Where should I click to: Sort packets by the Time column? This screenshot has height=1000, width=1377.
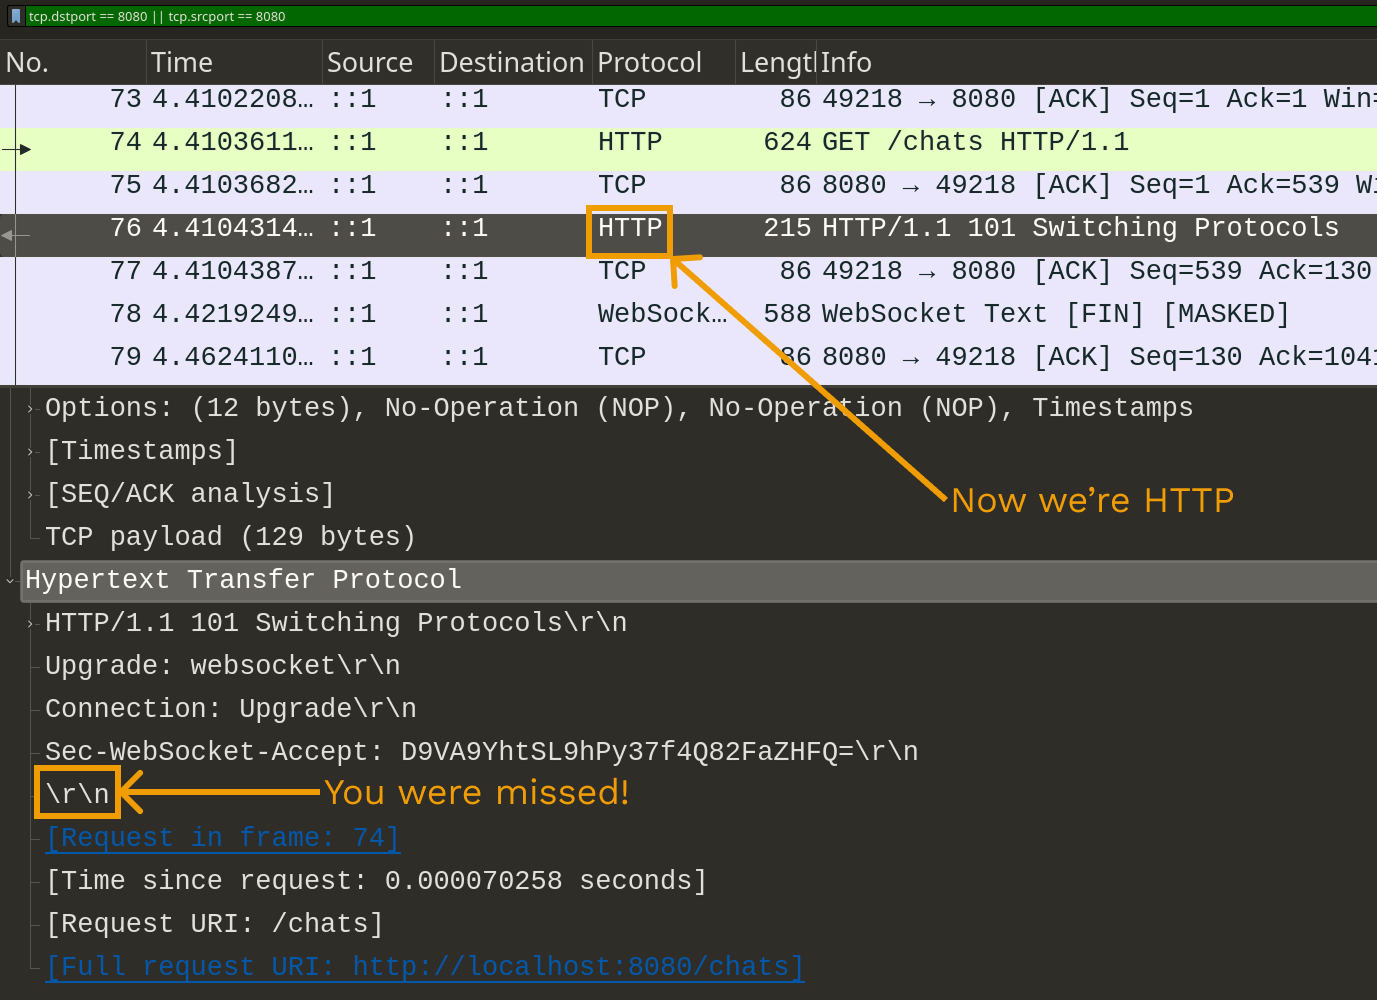coord(182,62)
